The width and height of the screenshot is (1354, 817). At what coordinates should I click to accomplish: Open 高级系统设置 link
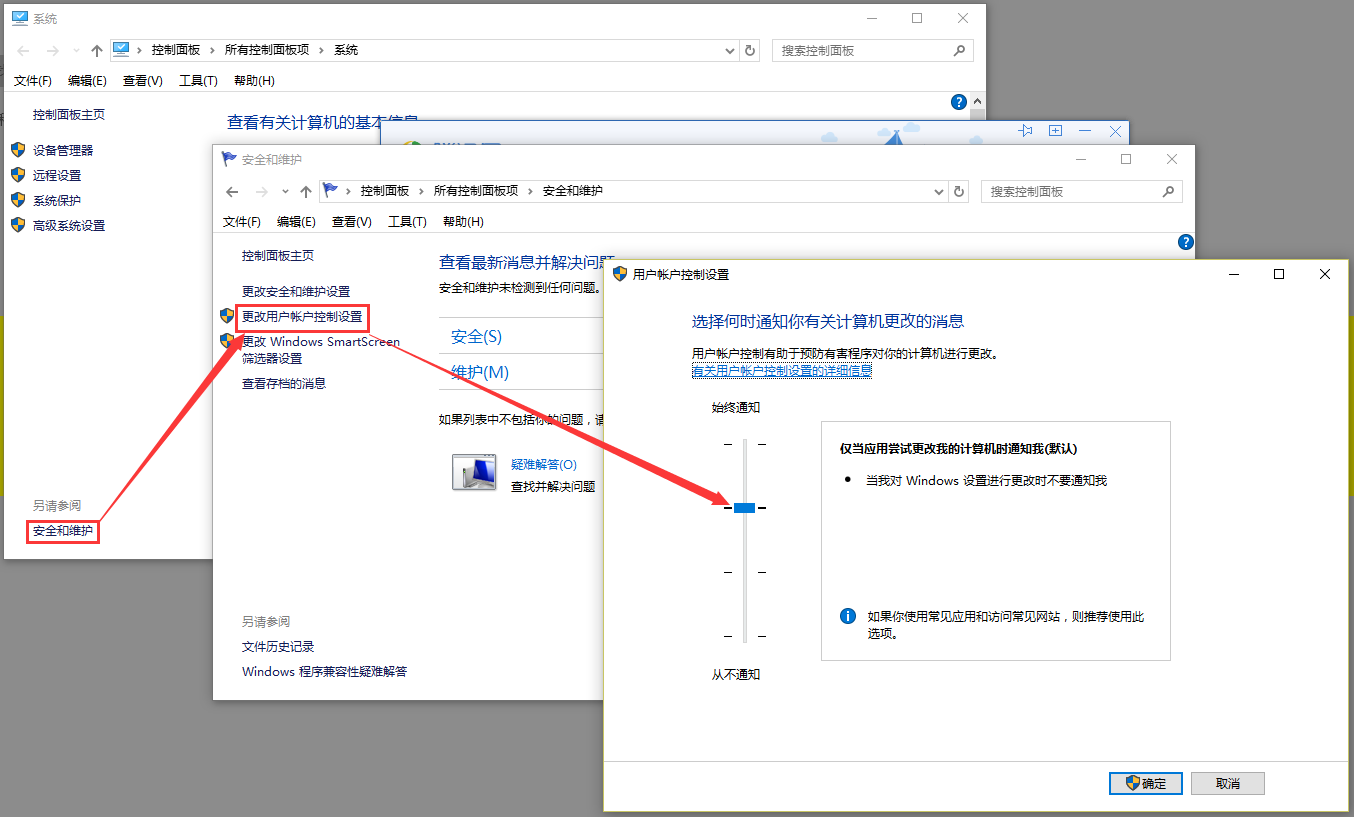coord(69,225)
